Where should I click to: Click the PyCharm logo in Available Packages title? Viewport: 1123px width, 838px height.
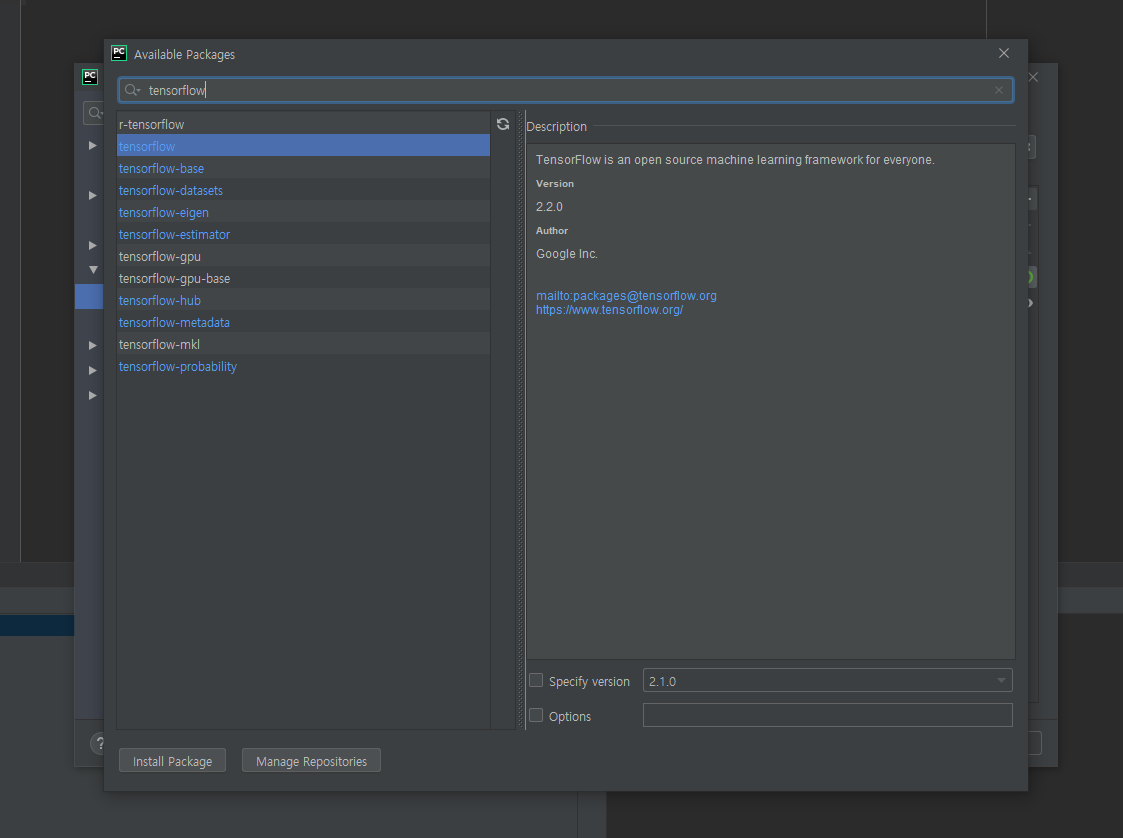[119, 53]
